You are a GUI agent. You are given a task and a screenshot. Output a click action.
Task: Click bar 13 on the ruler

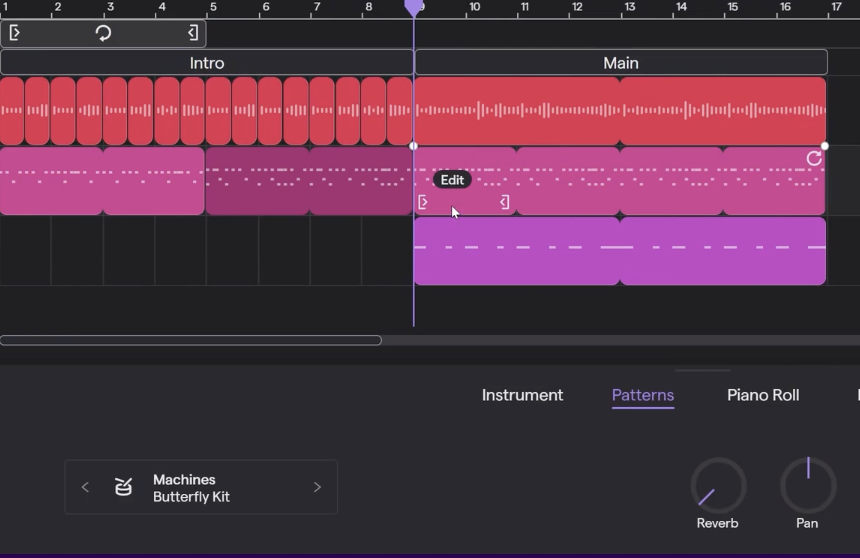629,7
